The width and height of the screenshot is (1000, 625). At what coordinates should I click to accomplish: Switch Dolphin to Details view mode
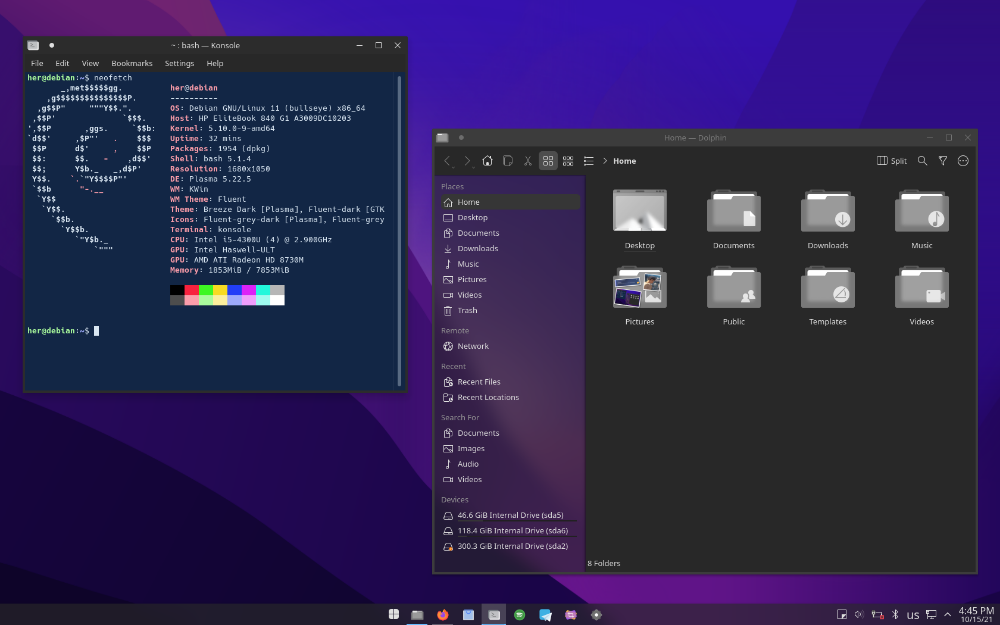pos(589,161)
